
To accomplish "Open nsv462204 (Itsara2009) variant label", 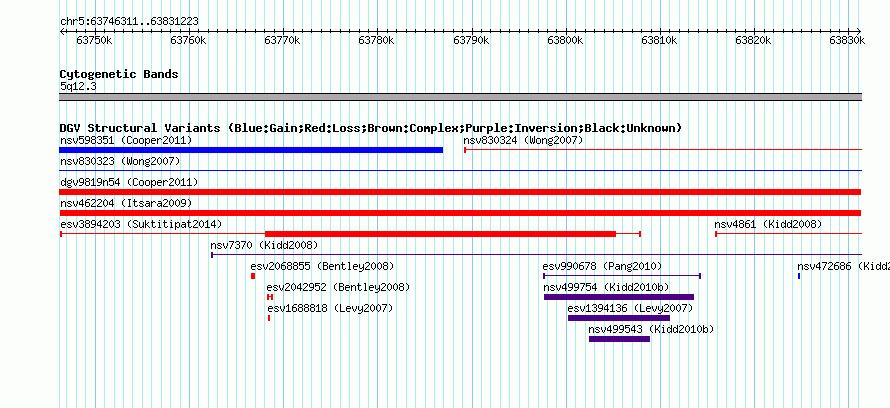I will 126,203.
